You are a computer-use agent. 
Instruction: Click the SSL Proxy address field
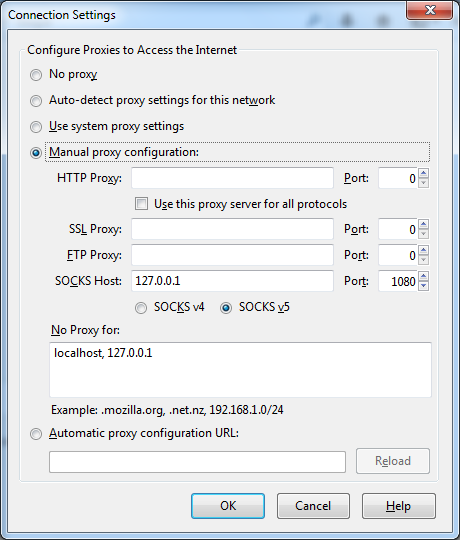[x=232, y=229]
